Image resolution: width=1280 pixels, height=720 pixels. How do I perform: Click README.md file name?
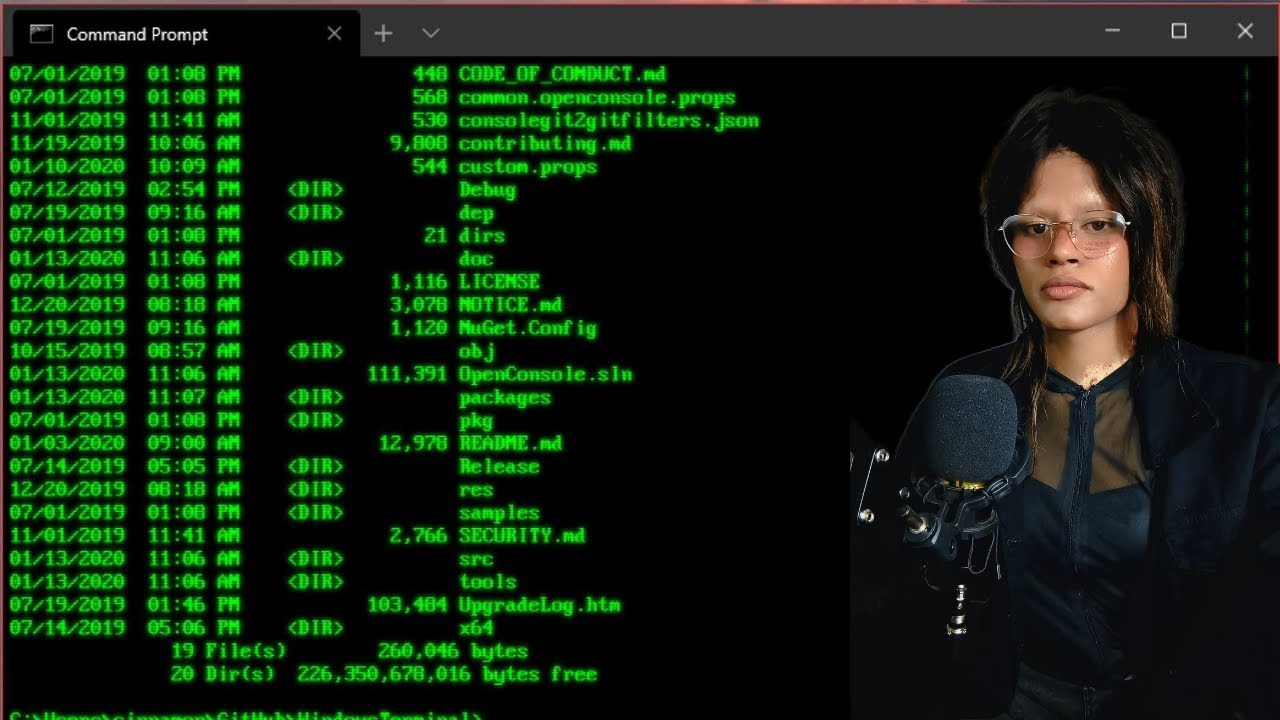tap(510, 443)
